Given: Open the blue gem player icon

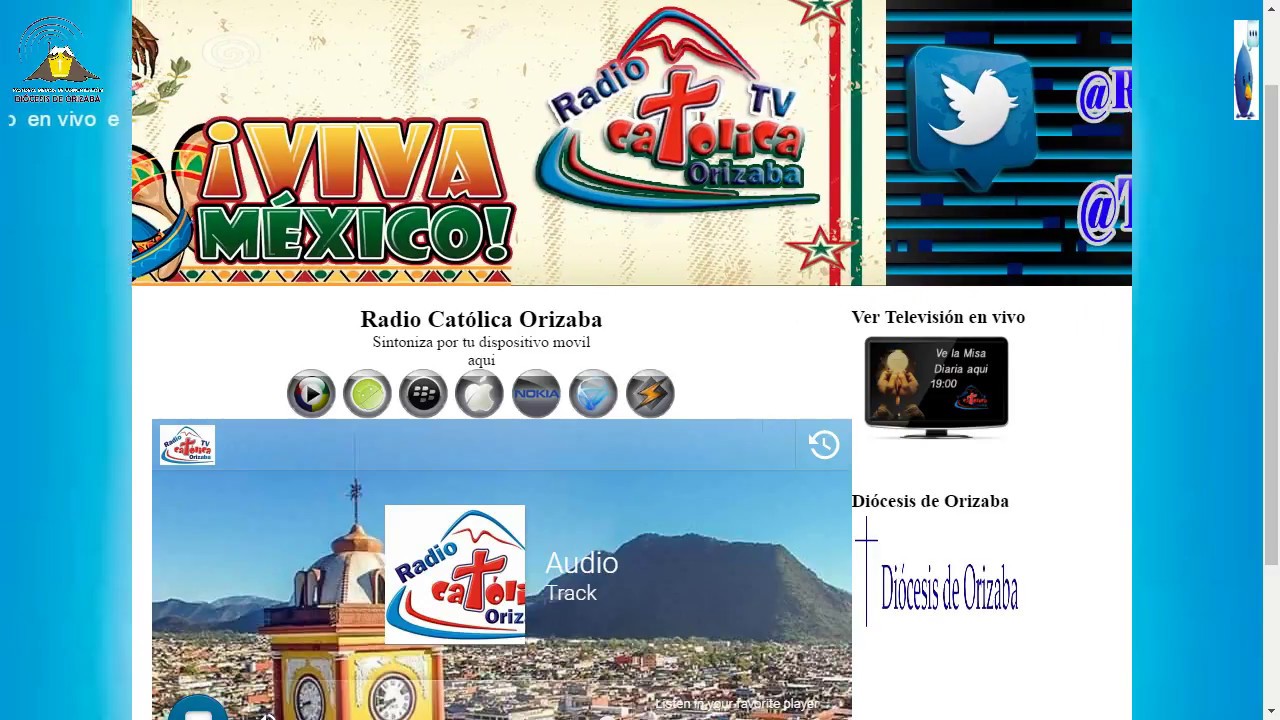Looking at the screenshot, I should (x=593, y=394).
